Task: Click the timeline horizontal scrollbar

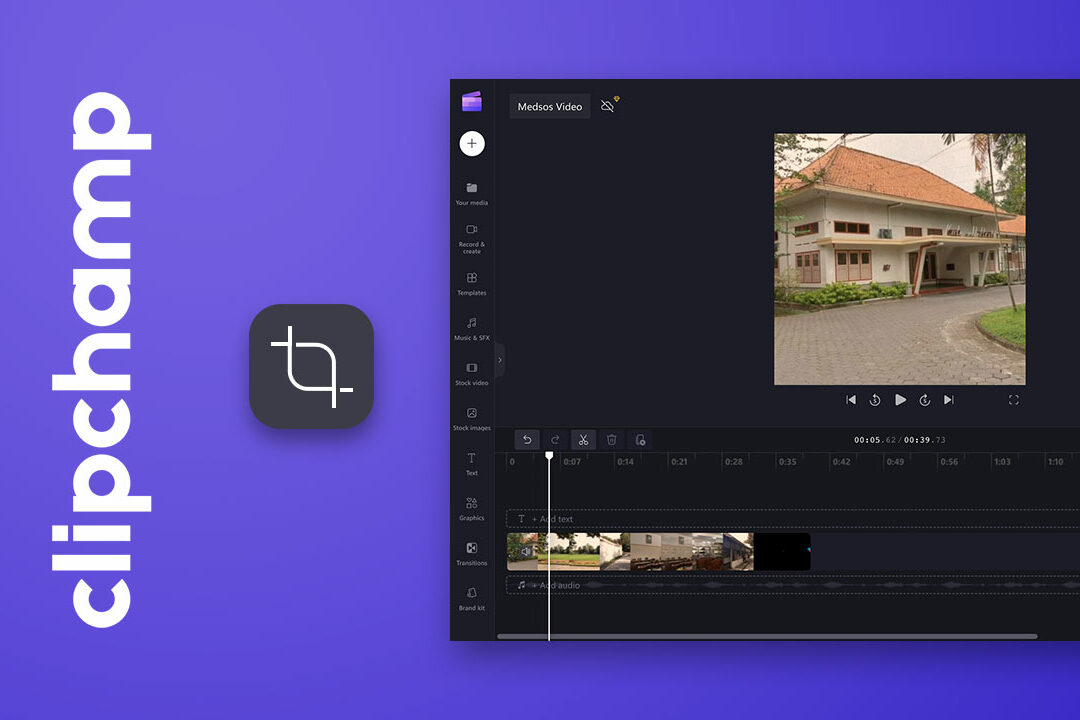Action: [x=770, y=636]
